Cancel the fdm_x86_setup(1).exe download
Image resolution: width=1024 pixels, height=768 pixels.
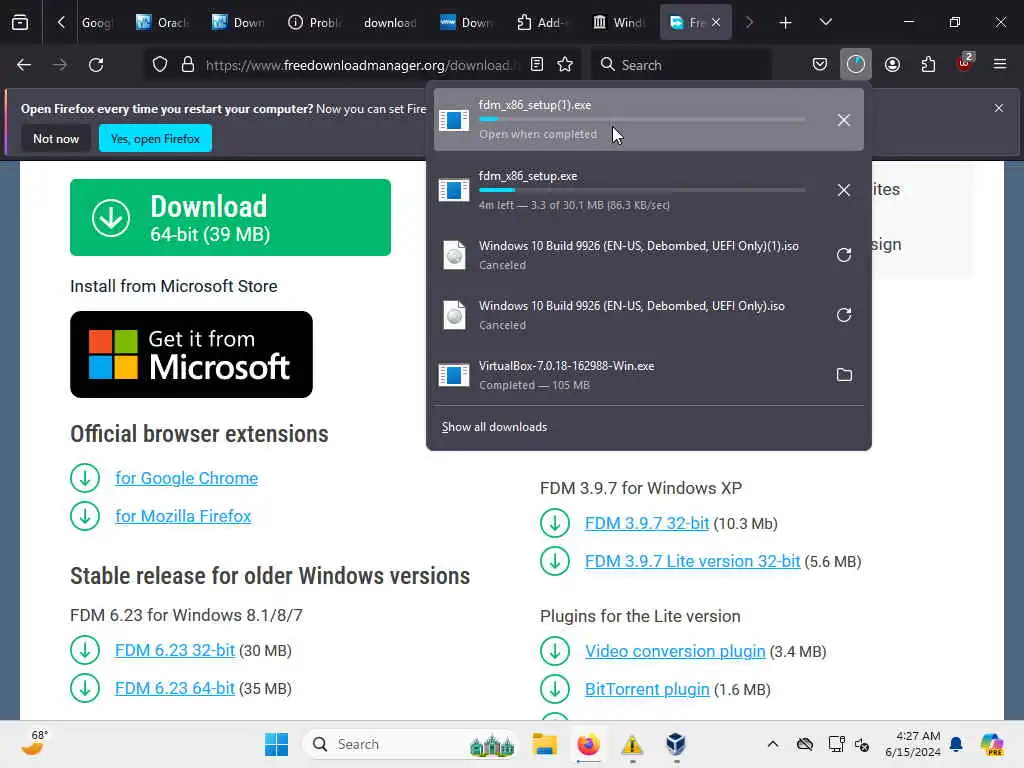pyautogui.click(x=844, y=120)
